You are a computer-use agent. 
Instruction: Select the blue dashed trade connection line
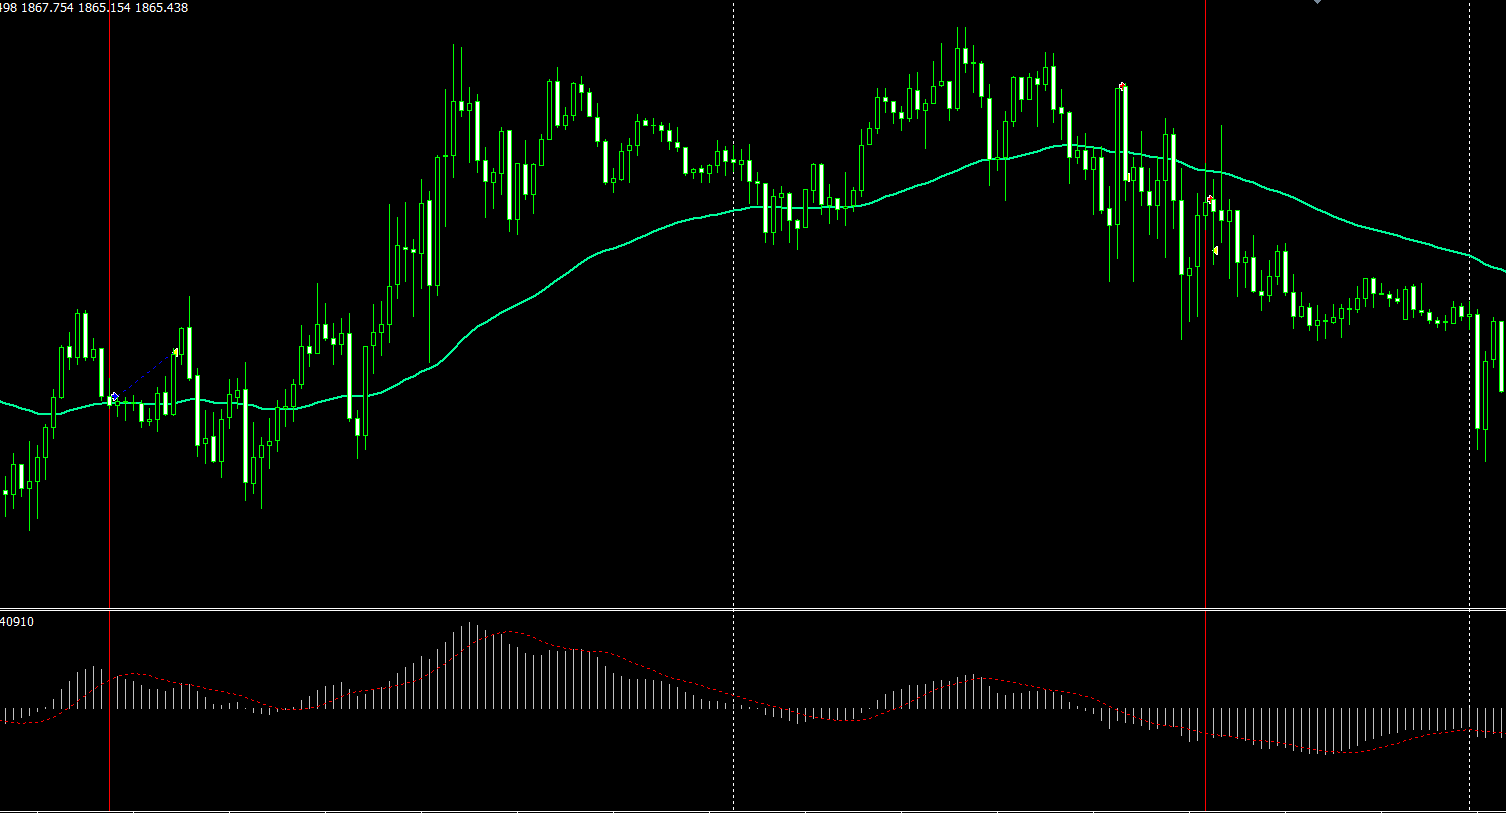pyautogui.click(x=145, y=375)
